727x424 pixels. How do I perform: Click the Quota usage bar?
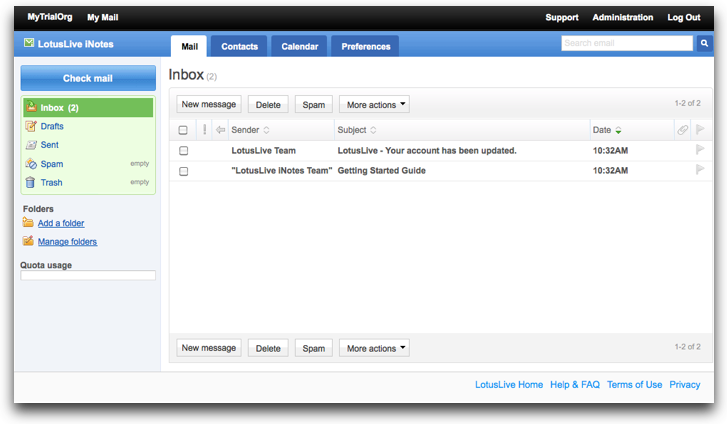(x=88, y=276)
